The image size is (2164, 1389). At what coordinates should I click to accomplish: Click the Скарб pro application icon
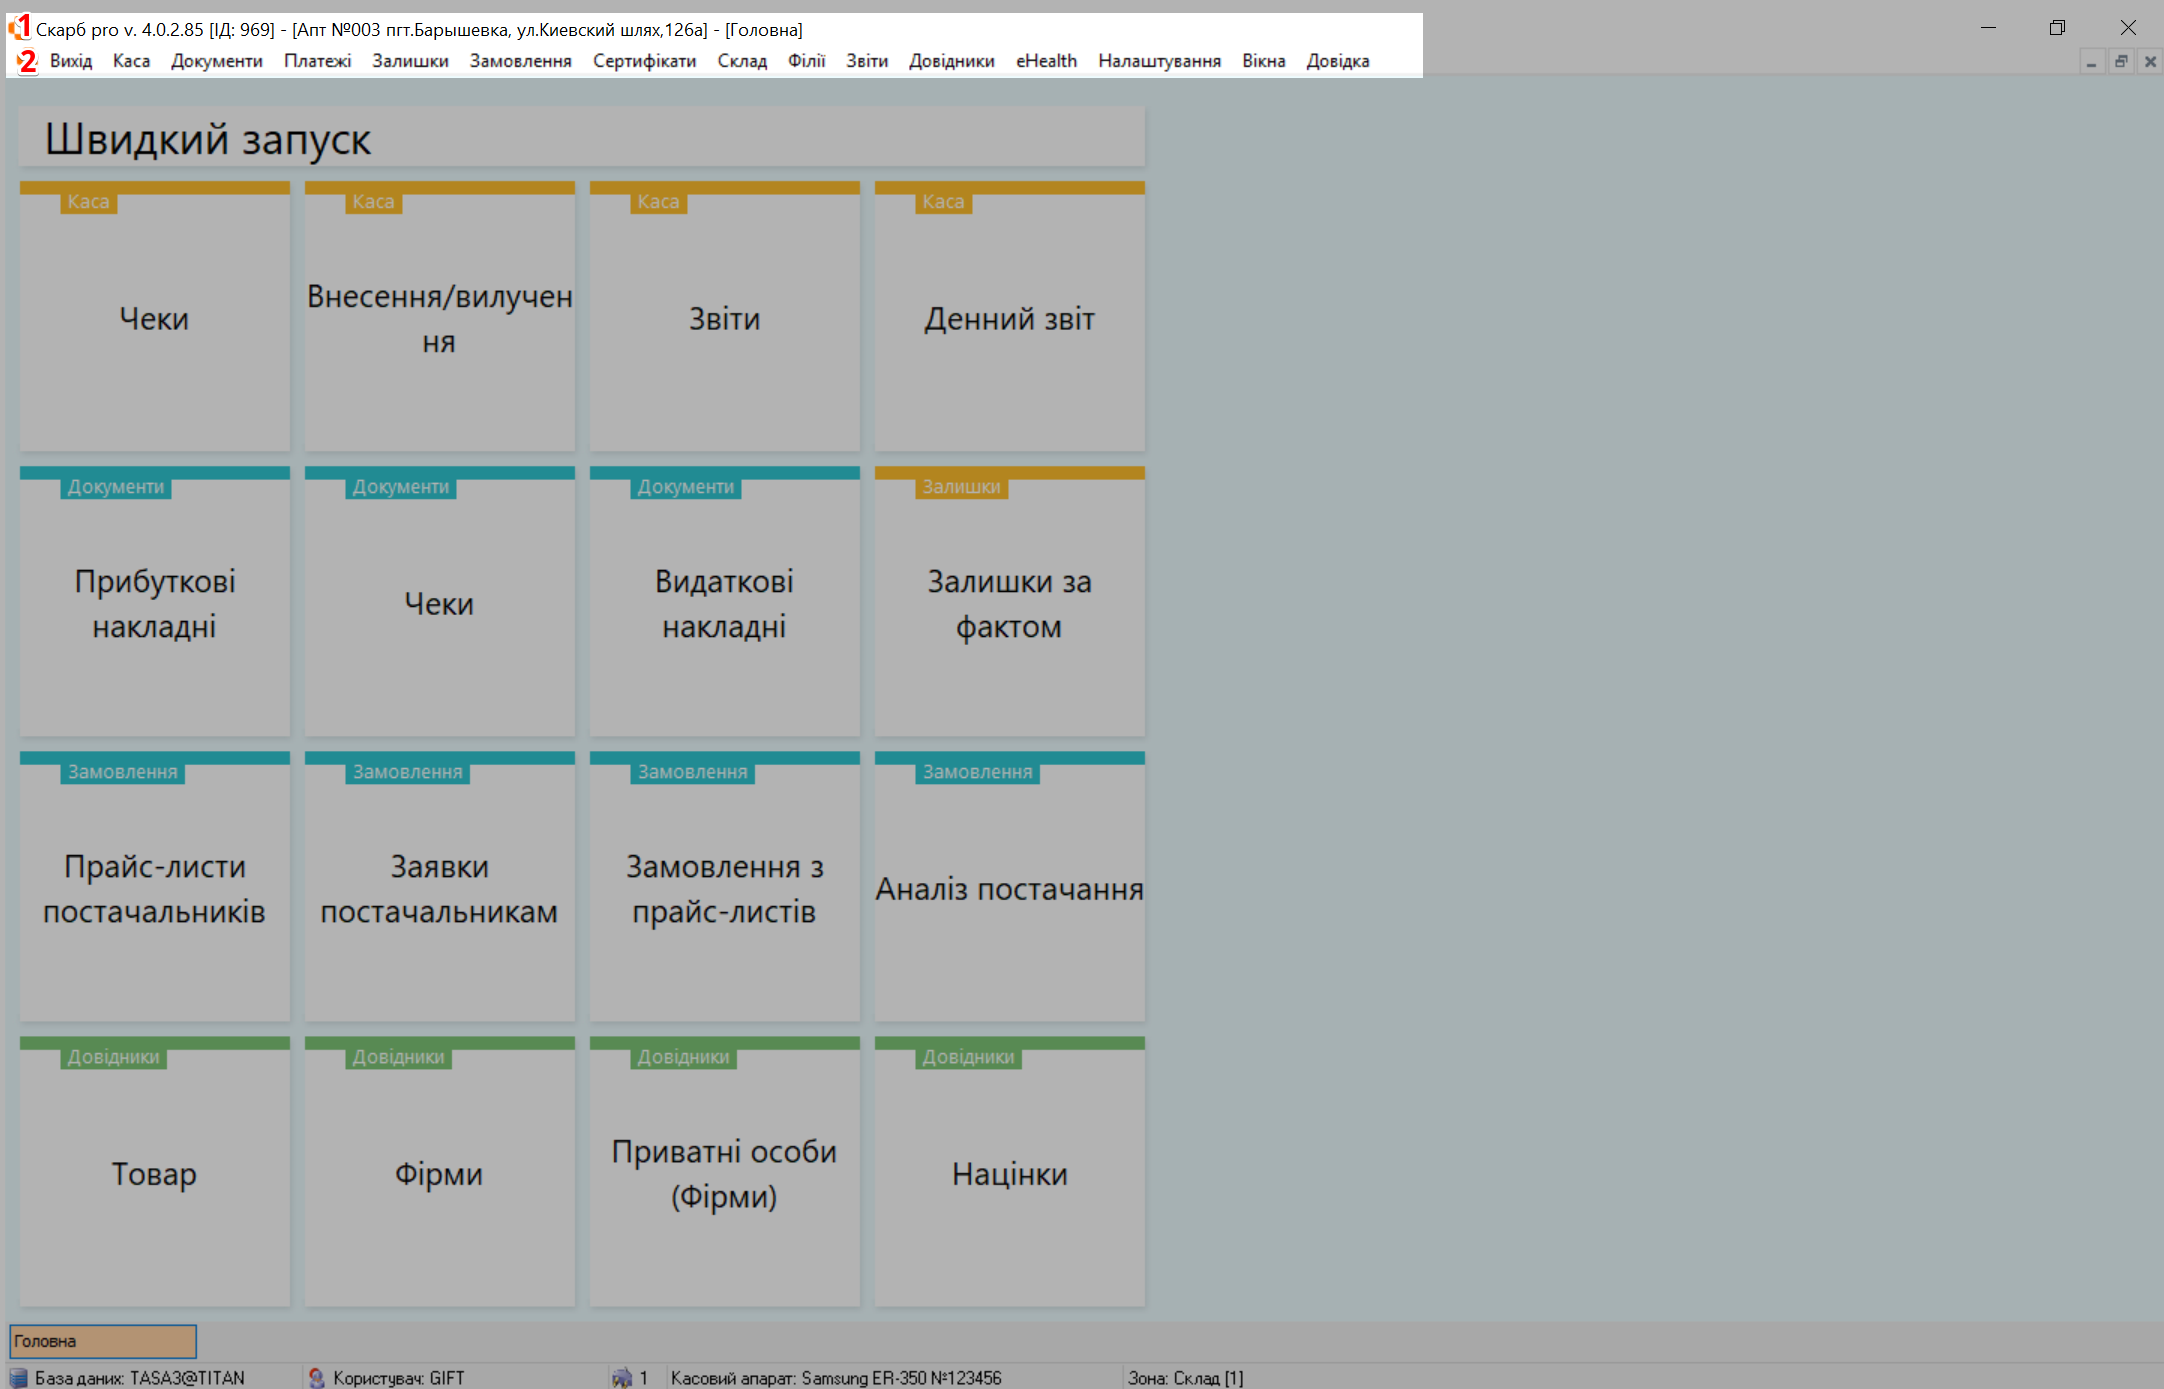click(20, 28)
